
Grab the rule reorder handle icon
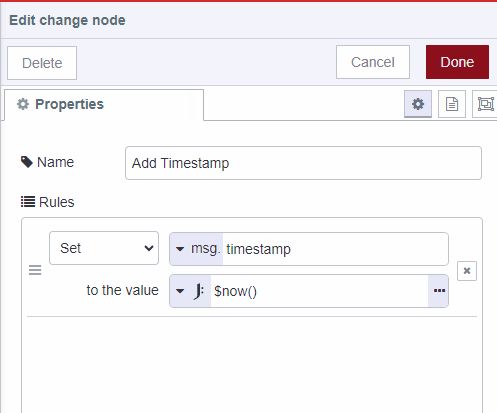click(x=35, y=270)
